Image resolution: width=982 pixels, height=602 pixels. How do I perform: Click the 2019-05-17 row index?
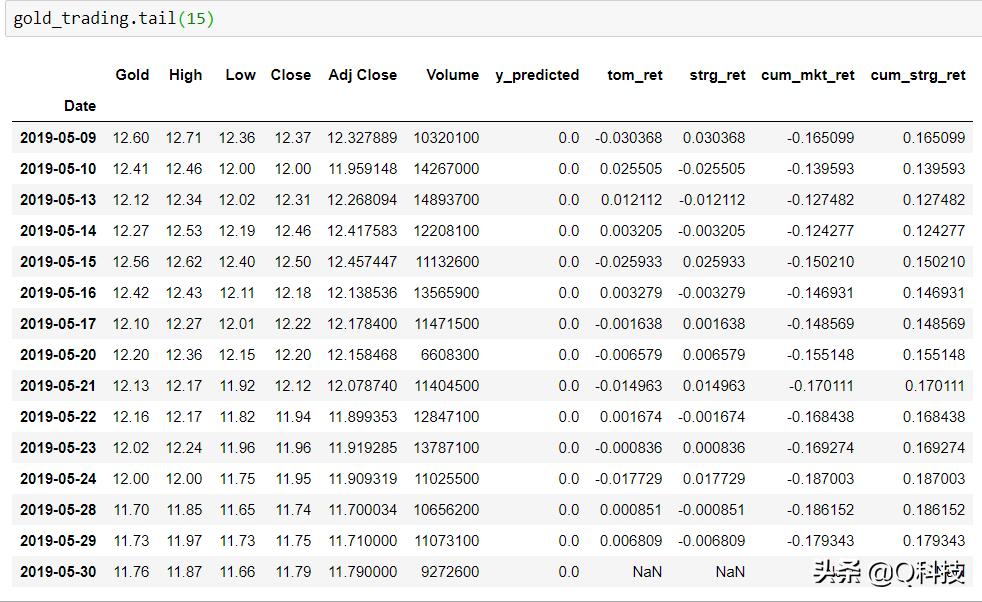[58, 324]
